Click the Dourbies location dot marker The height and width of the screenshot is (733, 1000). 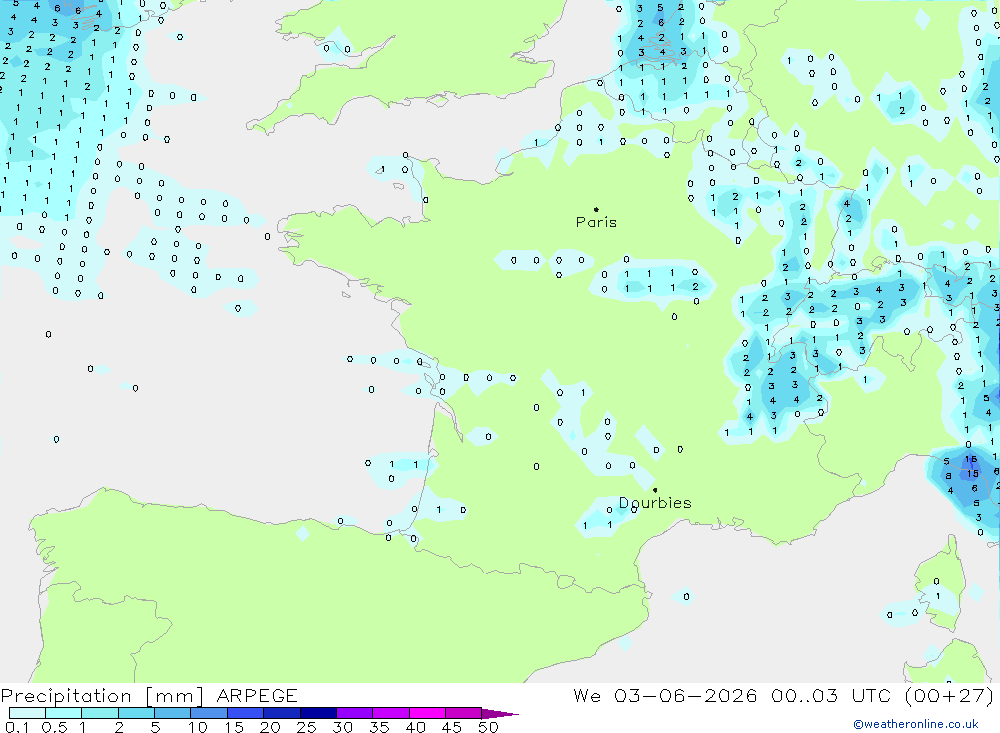click(655, 490)
